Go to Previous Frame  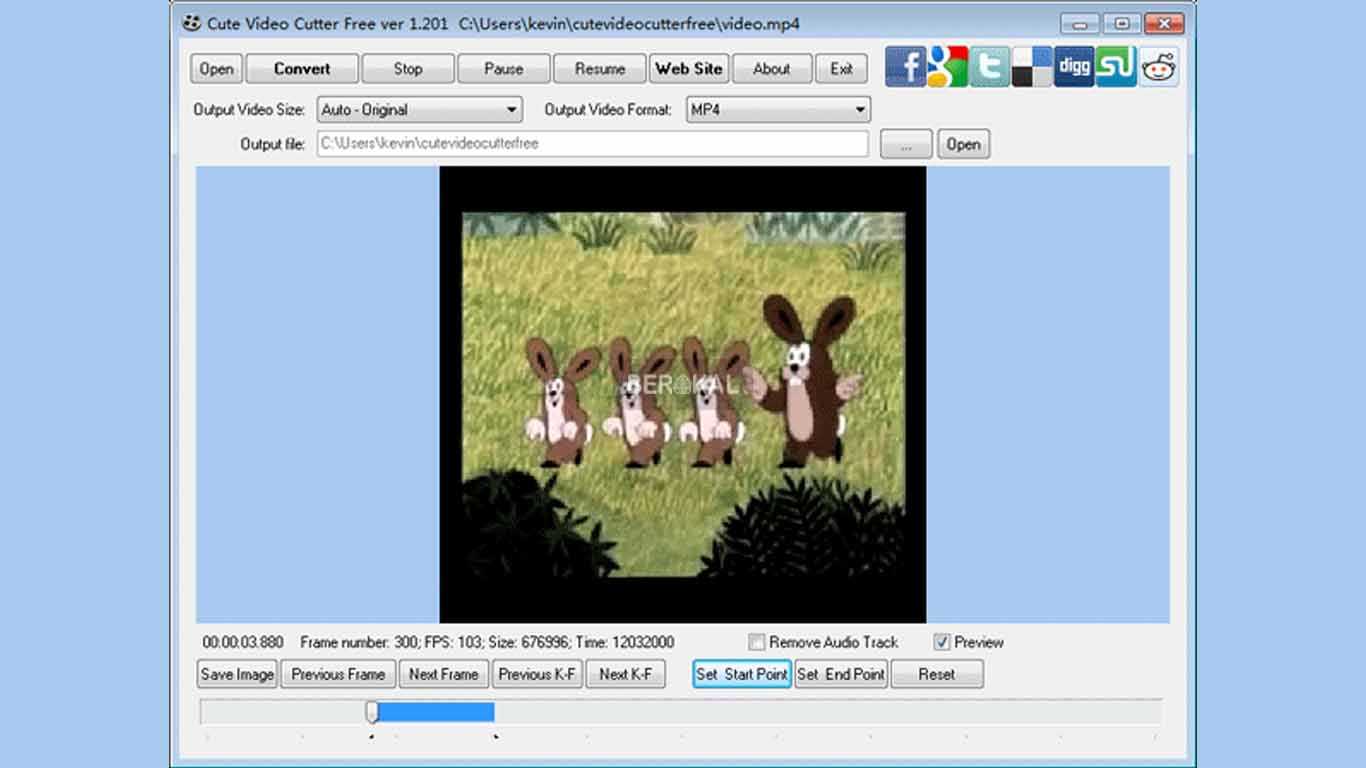pyautogui.click(x=338, y=674)
